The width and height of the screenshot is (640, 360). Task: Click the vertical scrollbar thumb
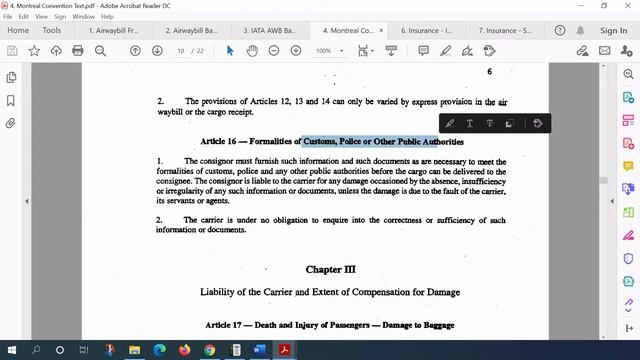pyautogui.click(x=603, y=180)
